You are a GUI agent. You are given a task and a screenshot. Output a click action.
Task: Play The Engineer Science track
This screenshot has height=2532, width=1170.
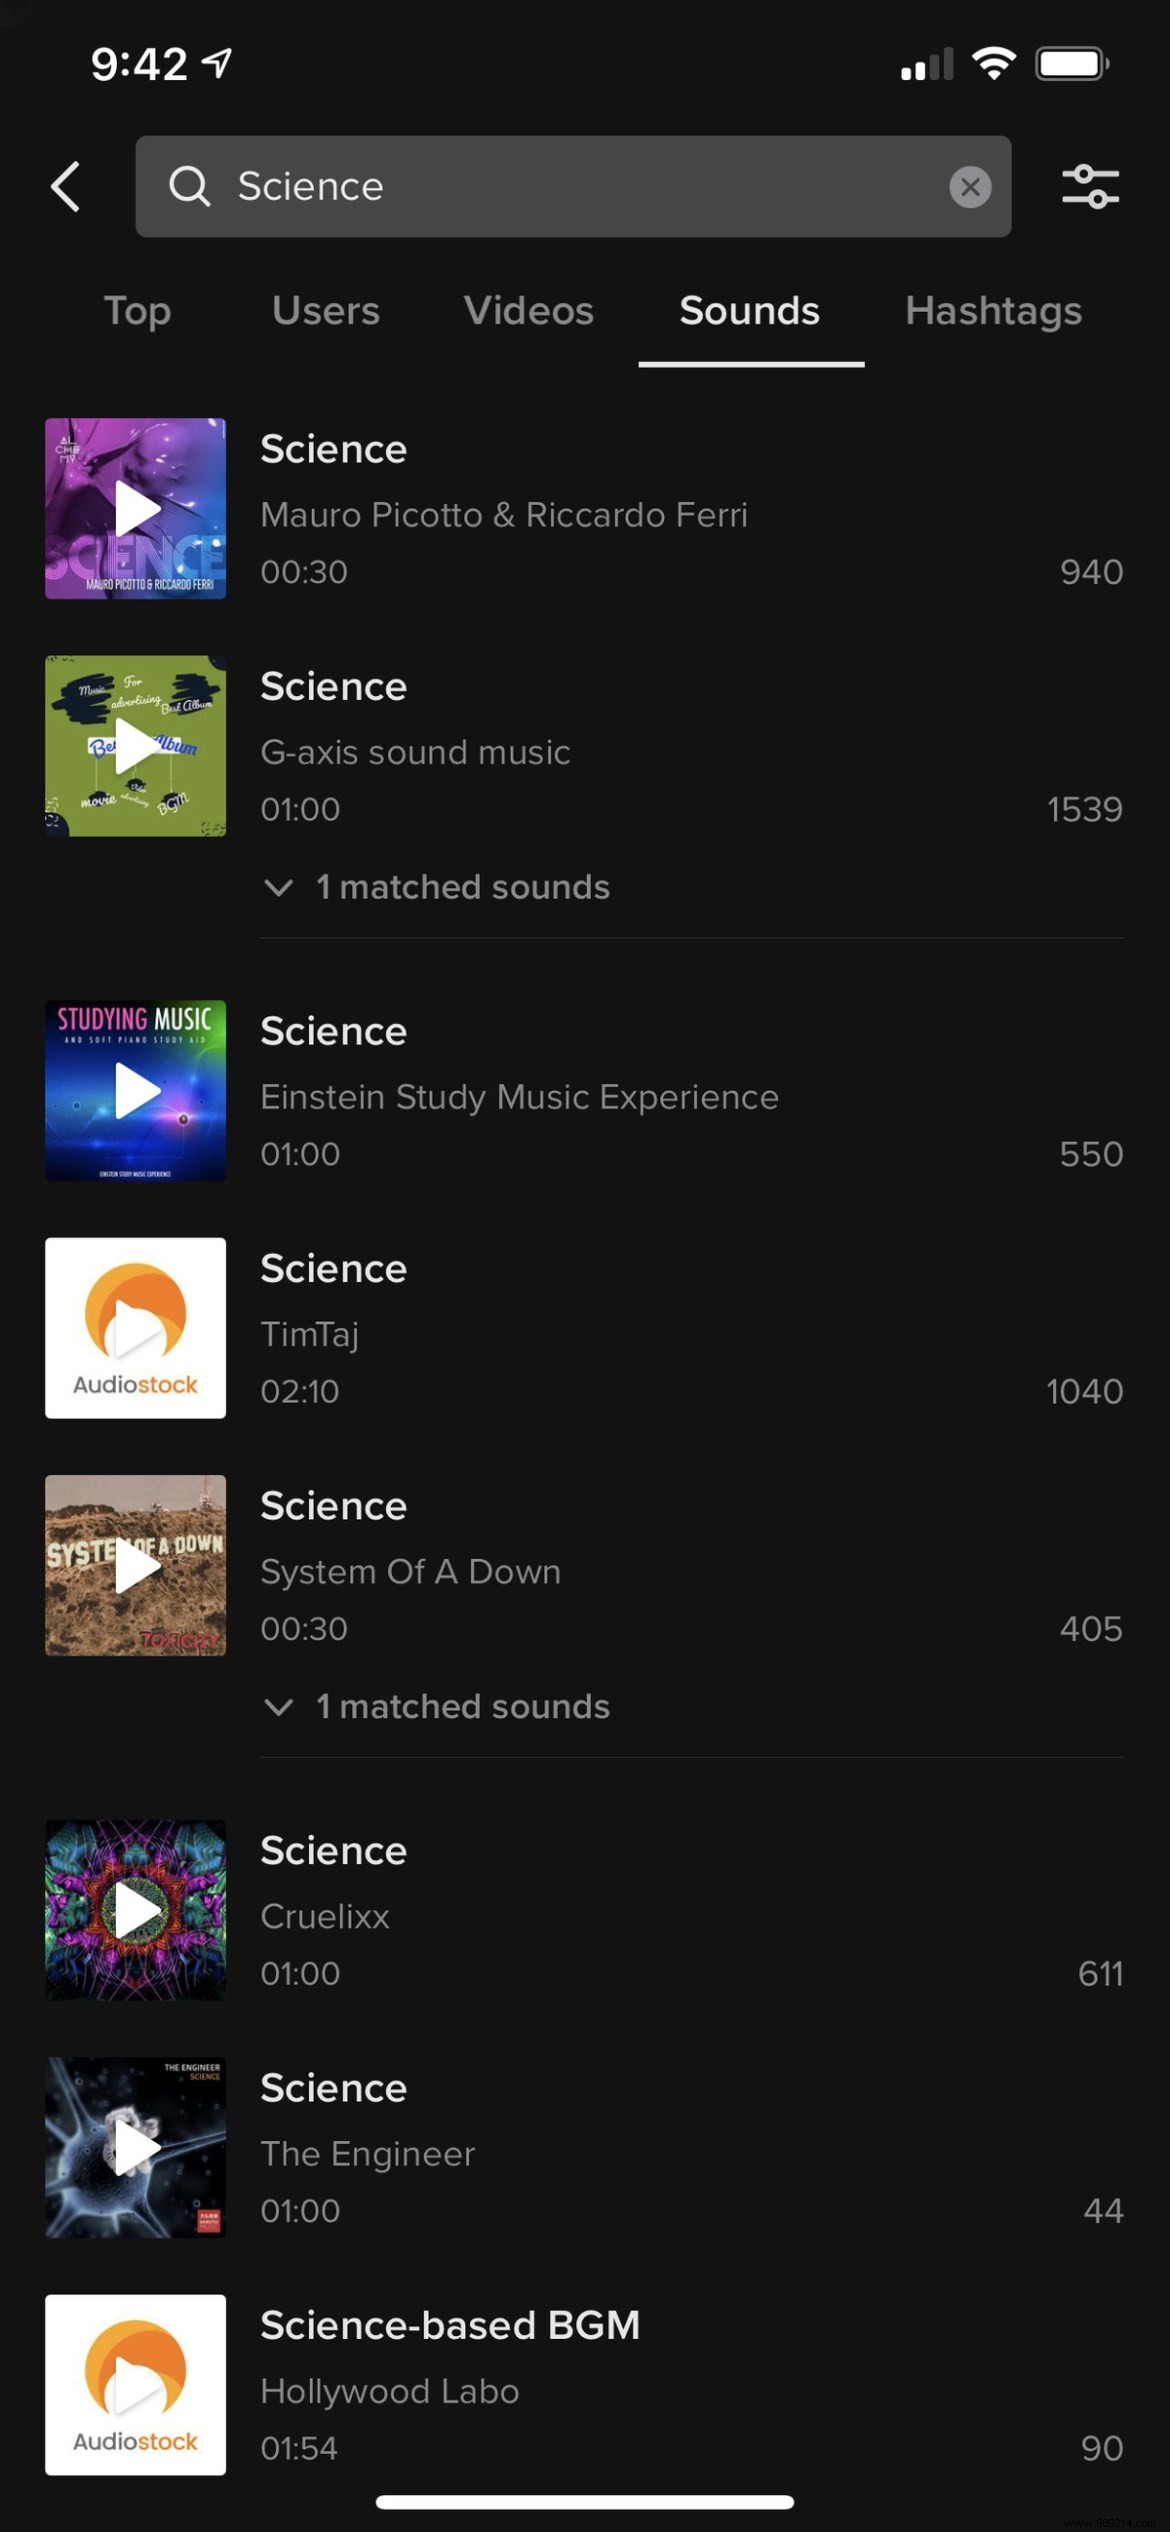(x=136, y=2147)
